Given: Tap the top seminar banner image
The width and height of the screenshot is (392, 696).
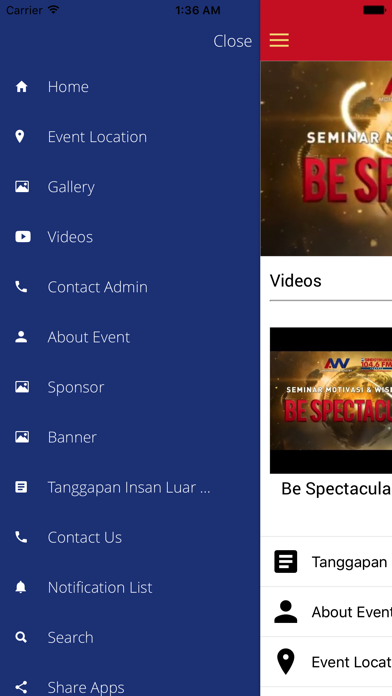Looking at the screenshot, I should [x=326, y=158].
